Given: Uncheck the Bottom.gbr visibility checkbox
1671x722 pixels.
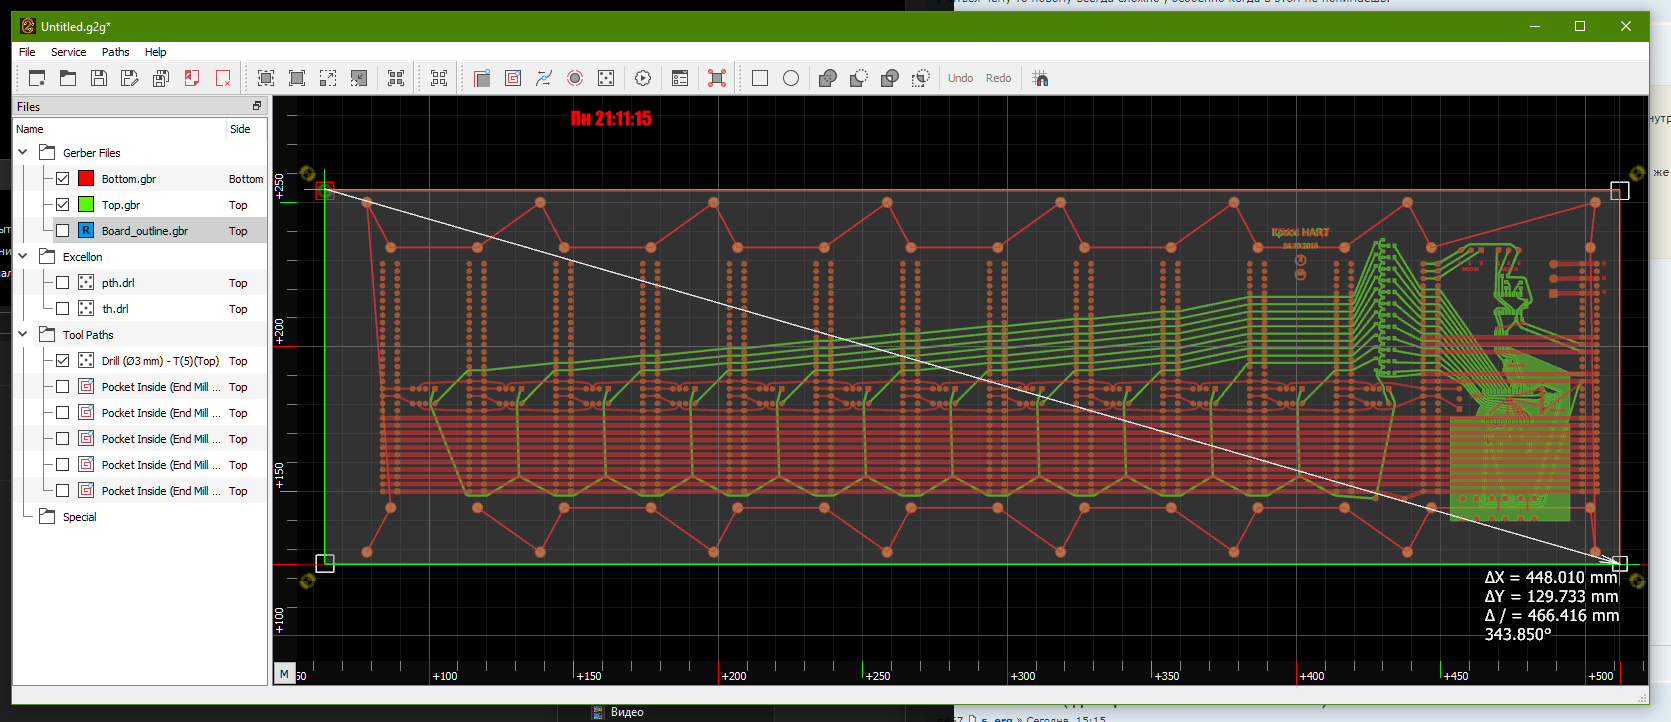Looking at the screenshot, I should tap(63, 179).
